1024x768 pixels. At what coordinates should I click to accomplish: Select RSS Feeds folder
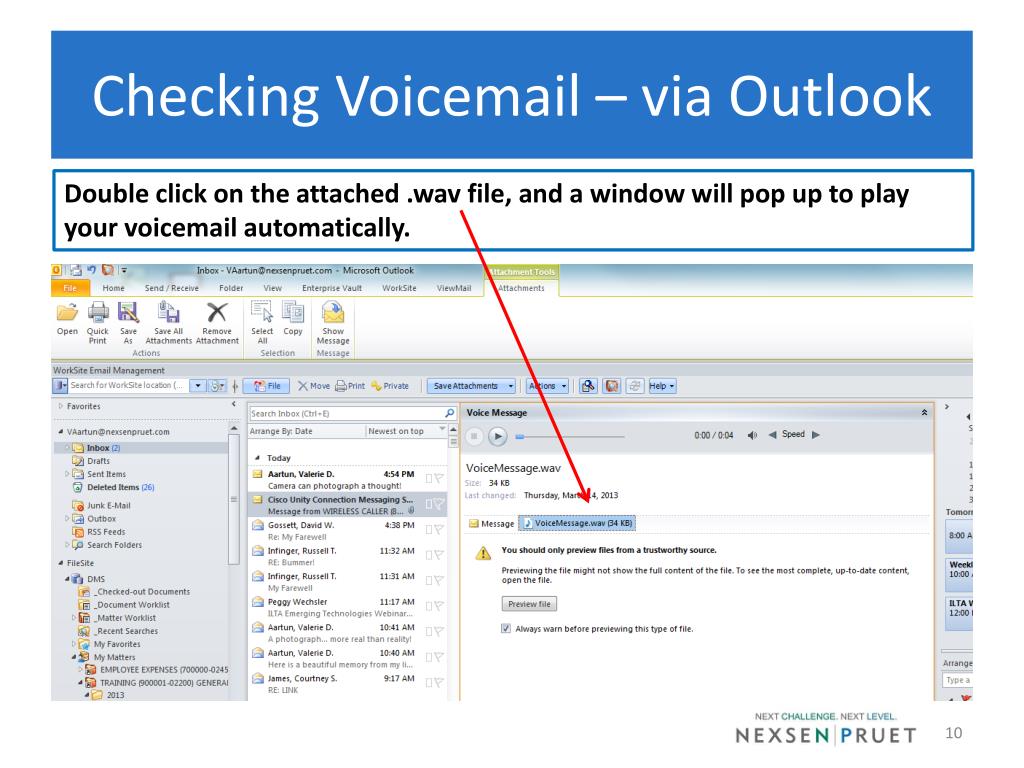[x=106, y=532]
